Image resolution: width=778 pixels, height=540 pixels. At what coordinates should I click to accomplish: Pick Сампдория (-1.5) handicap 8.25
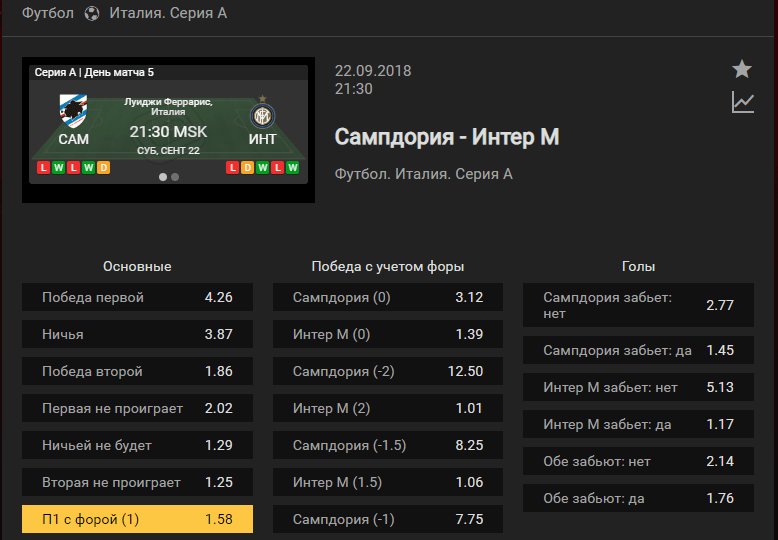[388, 445]
